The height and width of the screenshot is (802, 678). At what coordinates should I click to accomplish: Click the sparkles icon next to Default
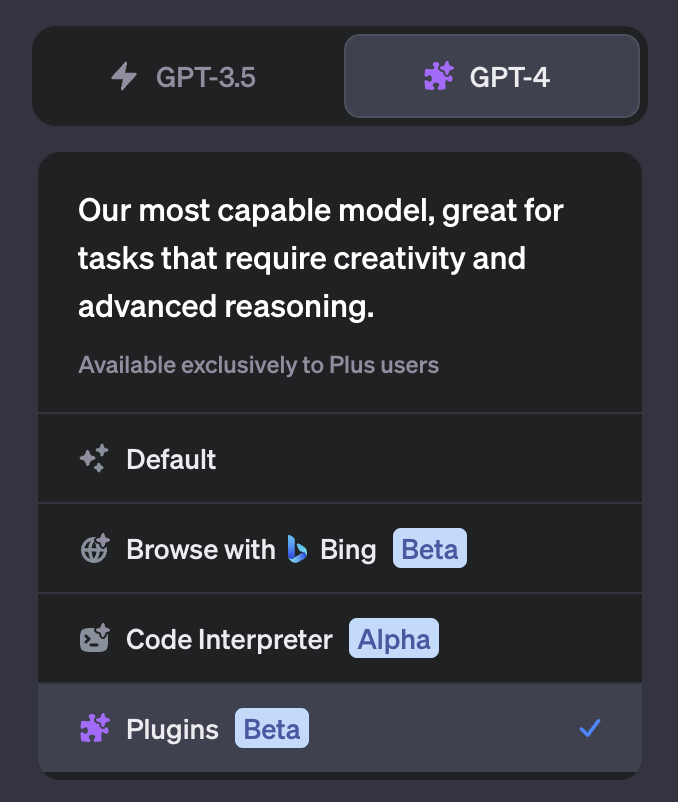coord(94,458)
